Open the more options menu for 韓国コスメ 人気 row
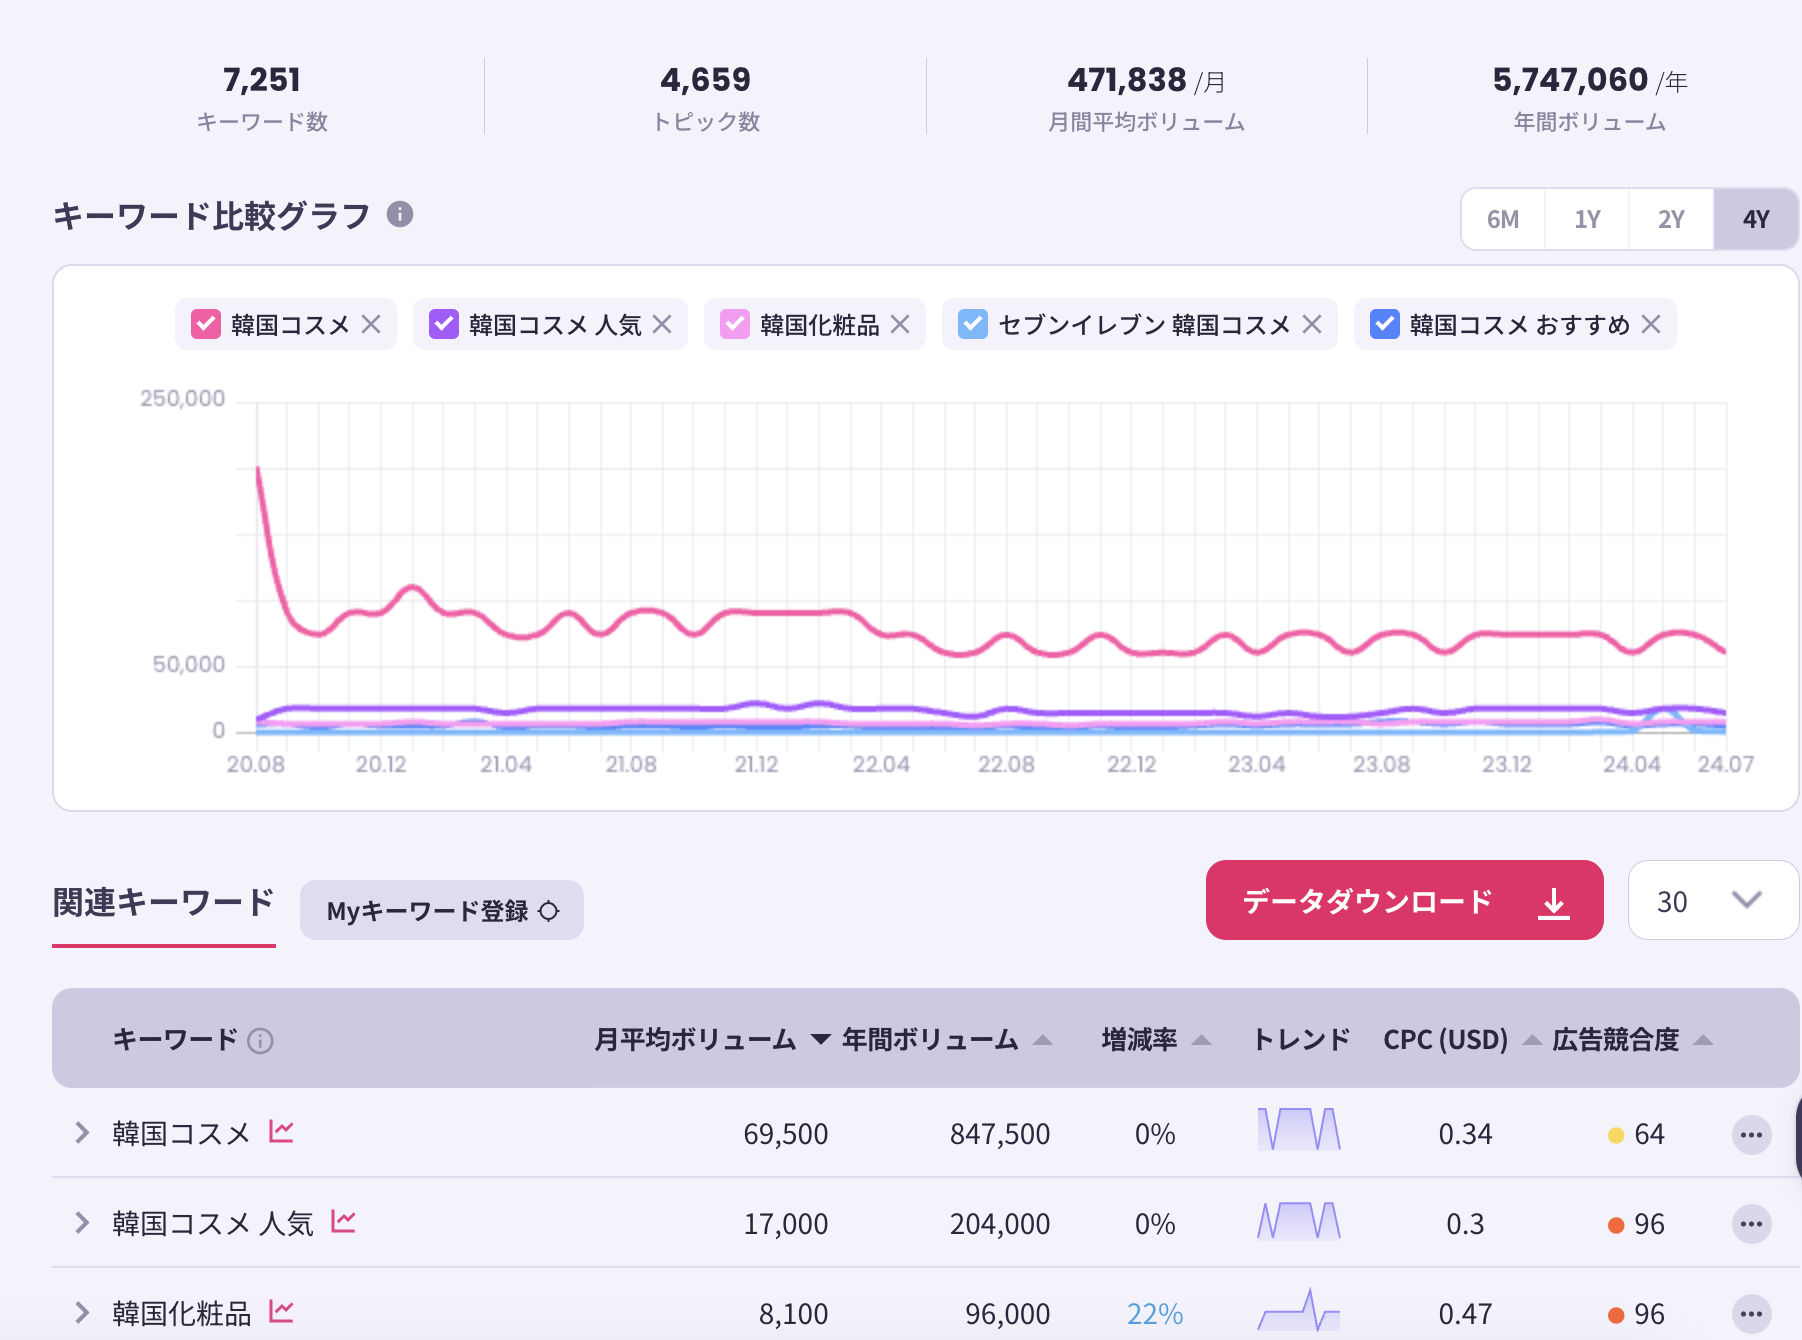The image size is (1802, 1340). (1750, 1224)
